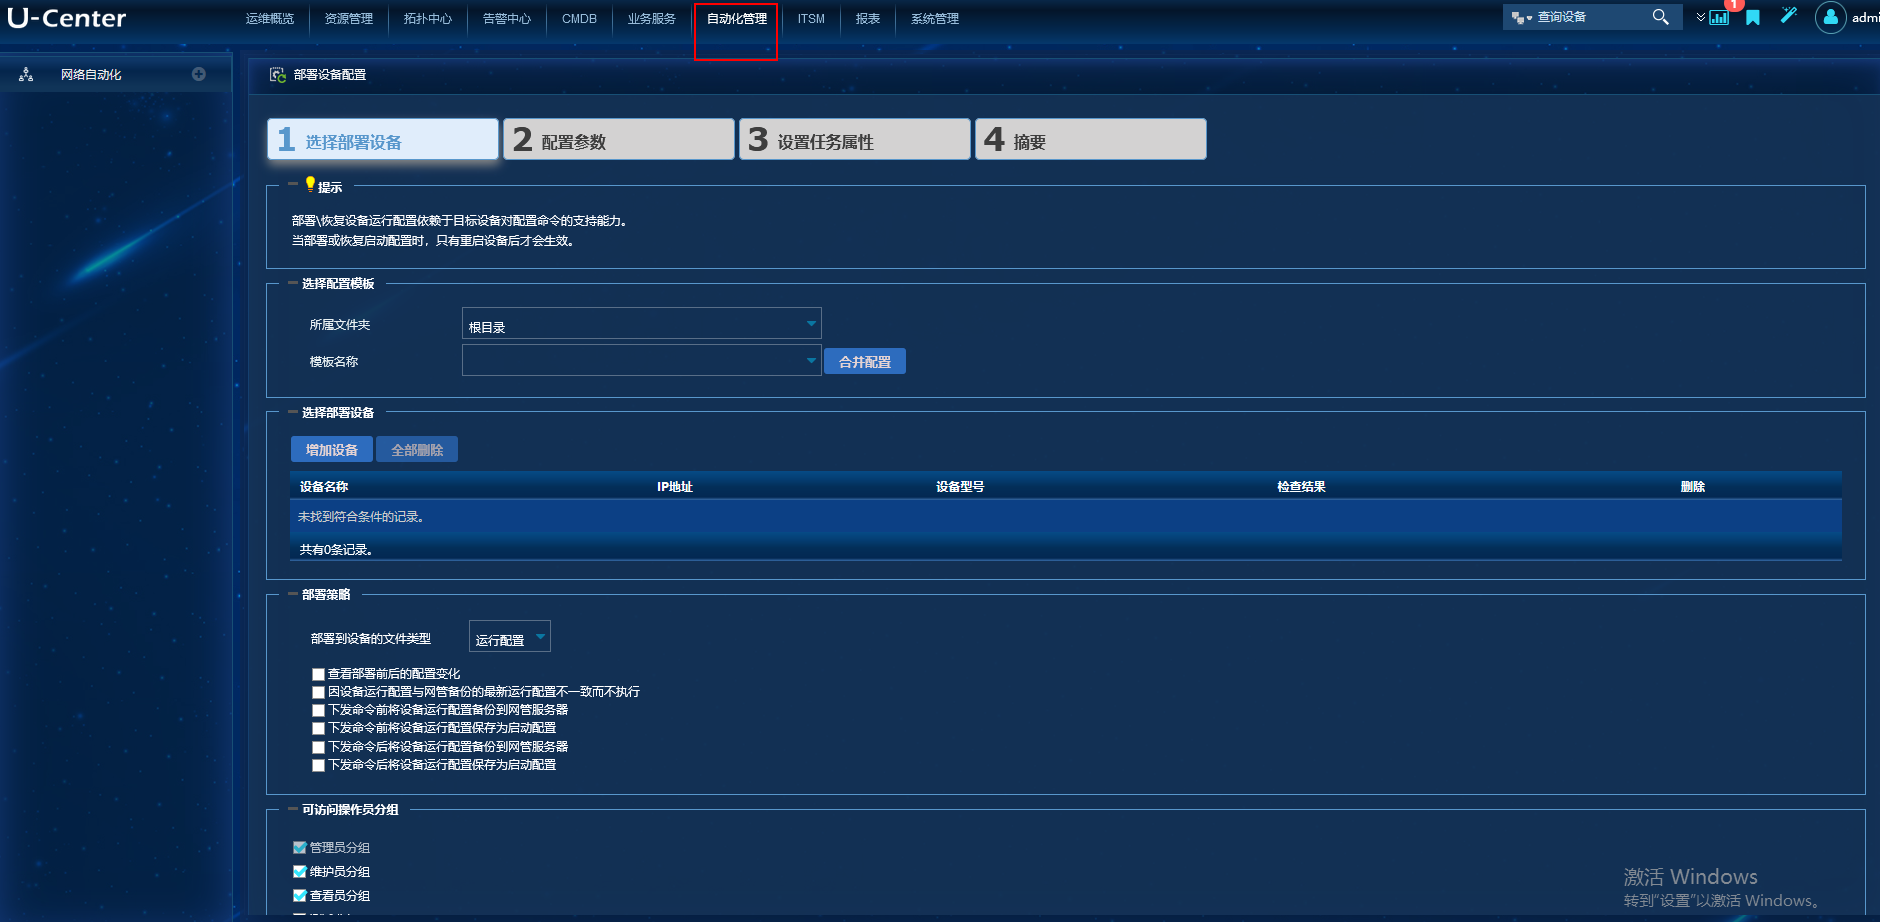This screenshot has width=1880, height=922.
Task: Open the 拓扑中心 menu
Action: [x=428, y=19]
